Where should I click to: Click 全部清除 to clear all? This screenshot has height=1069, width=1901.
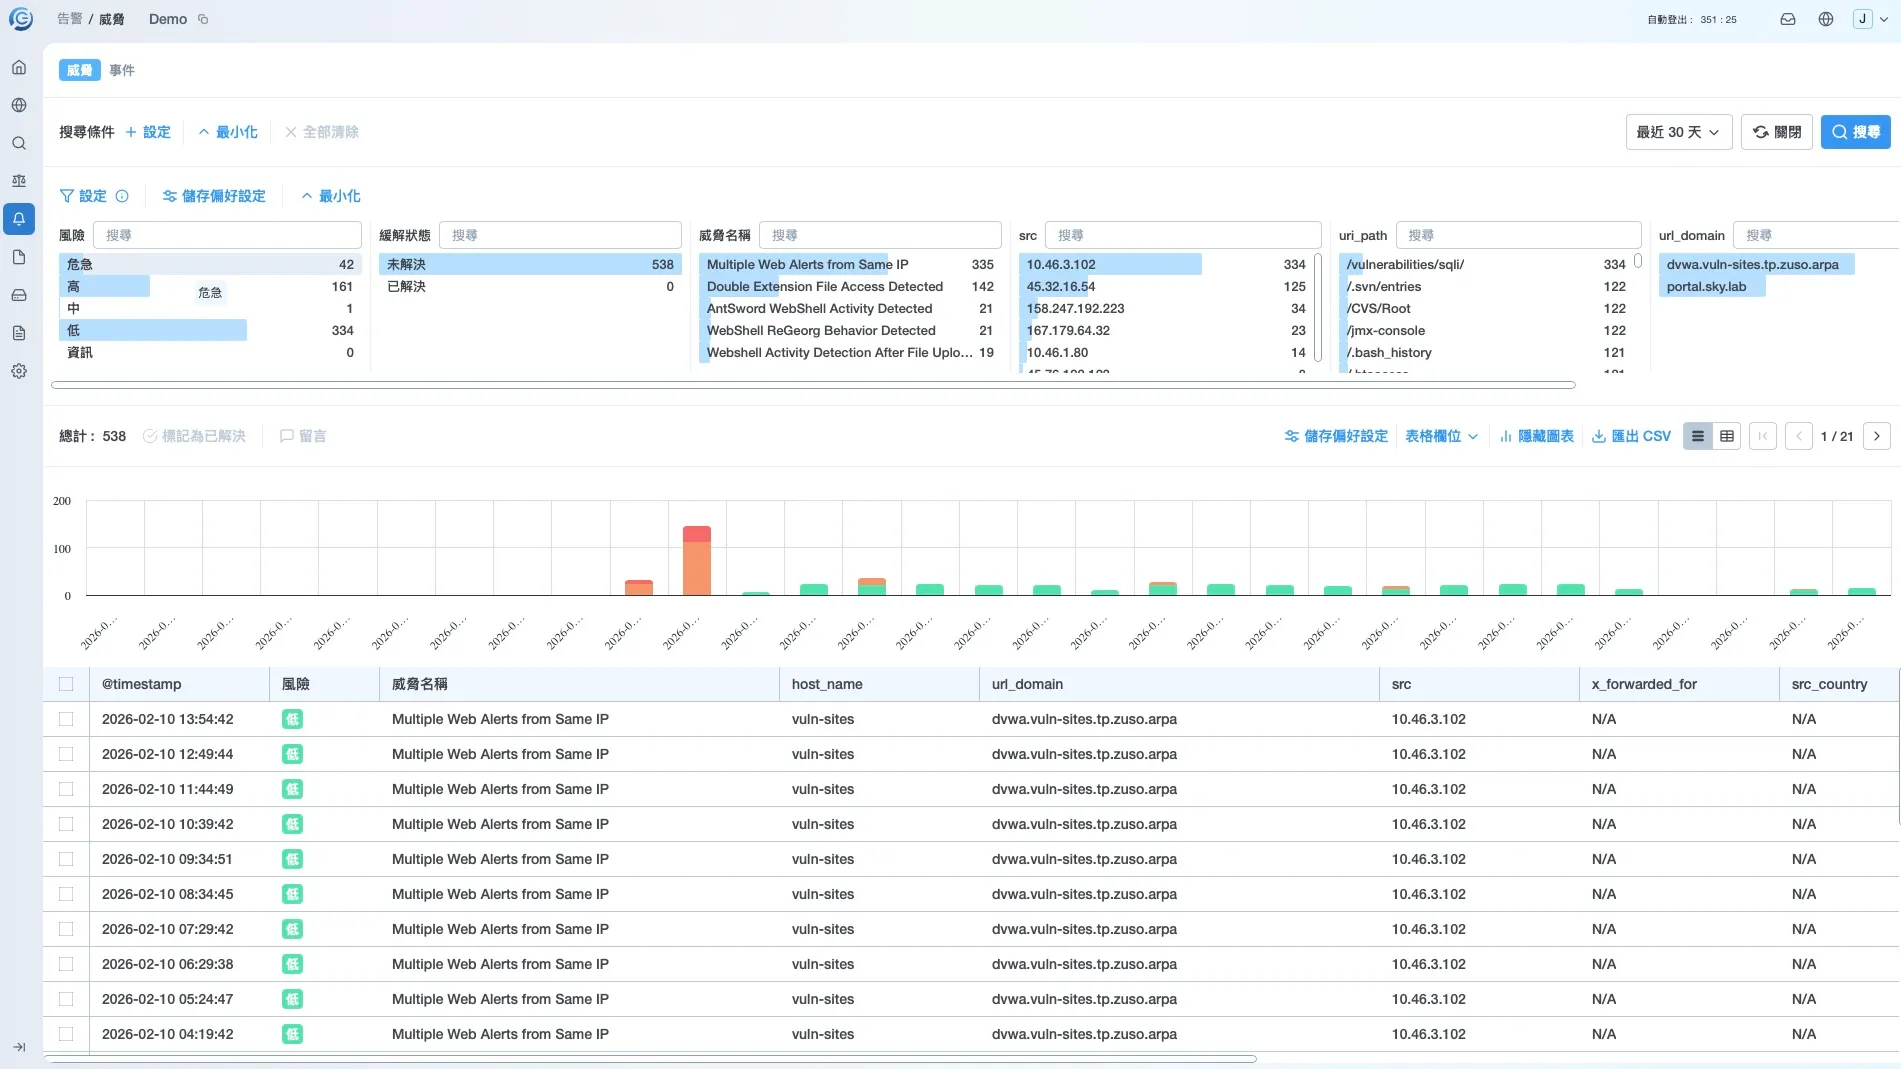click(x=322, y=132)
